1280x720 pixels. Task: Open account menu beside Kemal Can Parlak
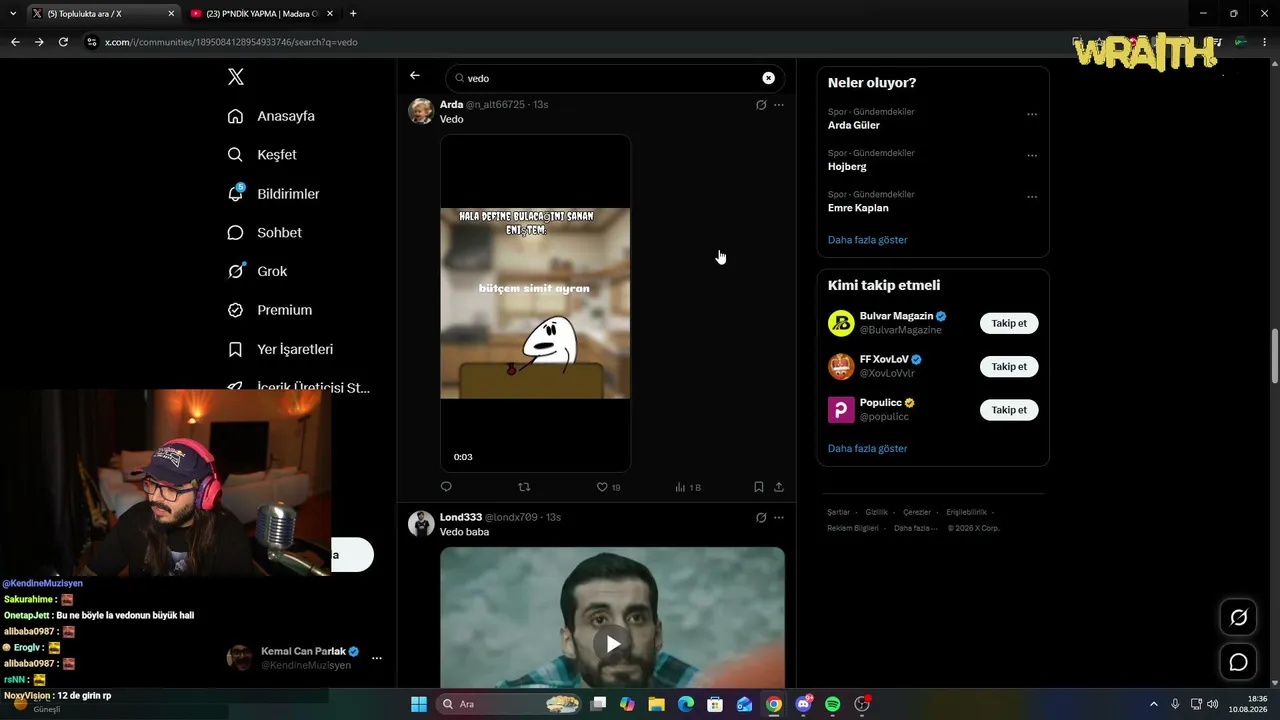tap(377, 658)
